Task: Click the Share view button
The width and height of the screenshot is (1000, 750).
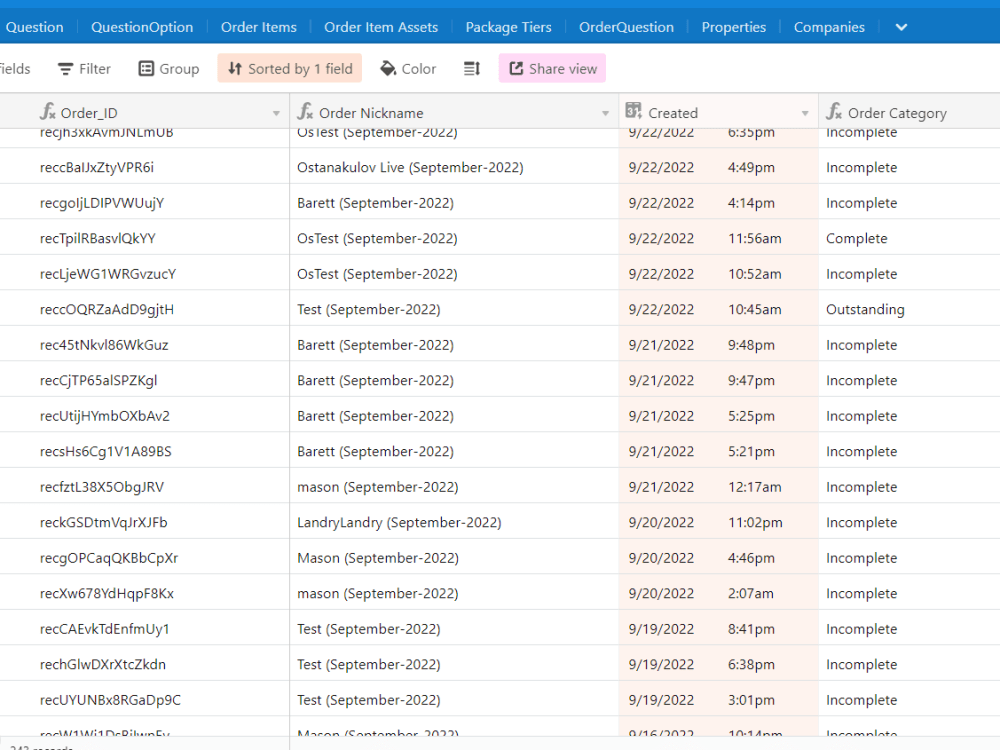Action: (552, 69)
